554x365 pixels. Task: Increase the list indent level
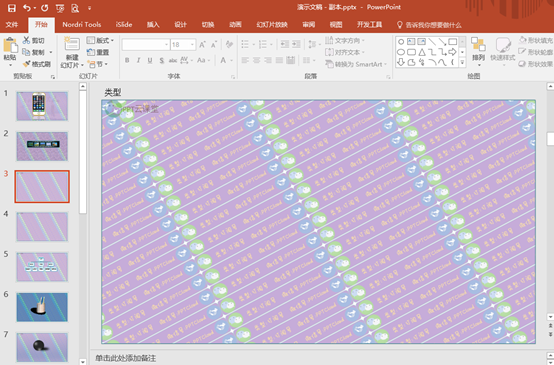(x=296, y=44)
